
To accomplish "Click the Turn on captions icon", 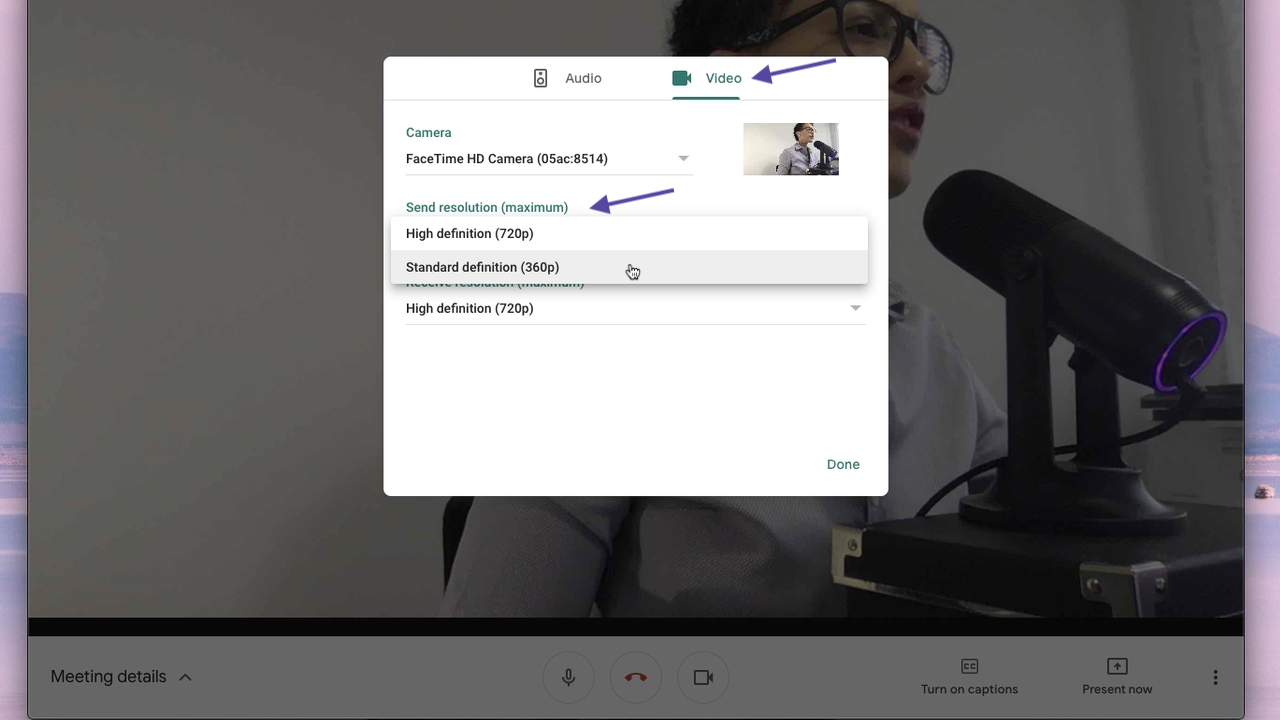I will pos(968,665).
